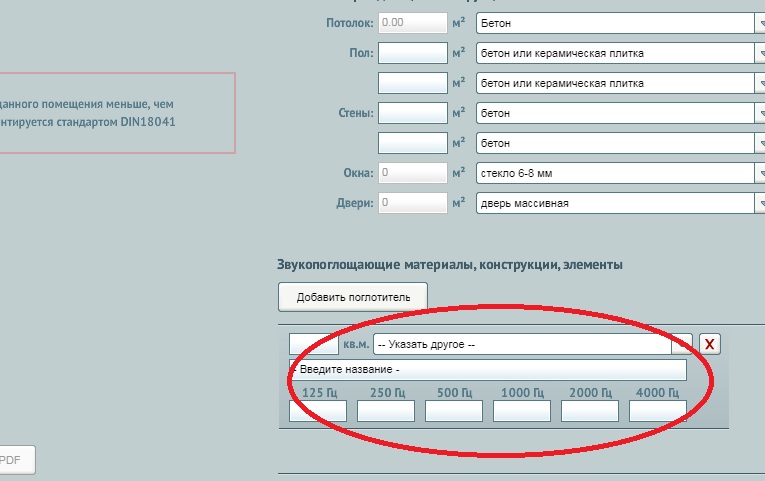Click the 'Введите название' name field

pos(488,370)
